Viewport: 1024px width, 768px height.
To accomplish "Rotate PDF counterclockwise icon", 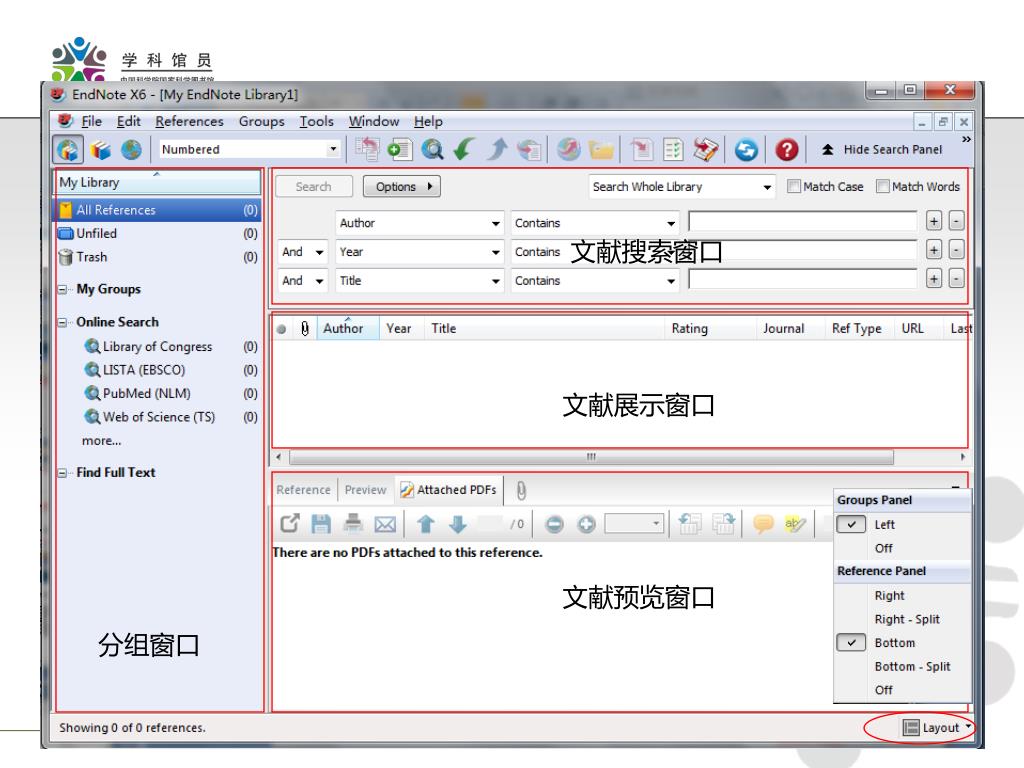I will point(690,524).
